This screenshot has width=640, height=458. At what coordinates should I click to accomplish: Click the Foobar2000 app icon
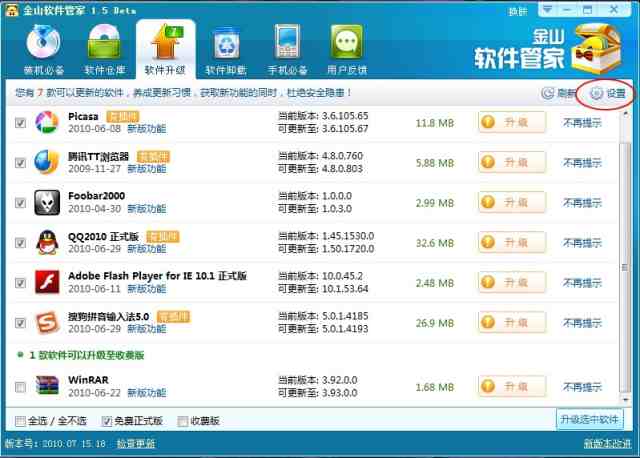47,202
